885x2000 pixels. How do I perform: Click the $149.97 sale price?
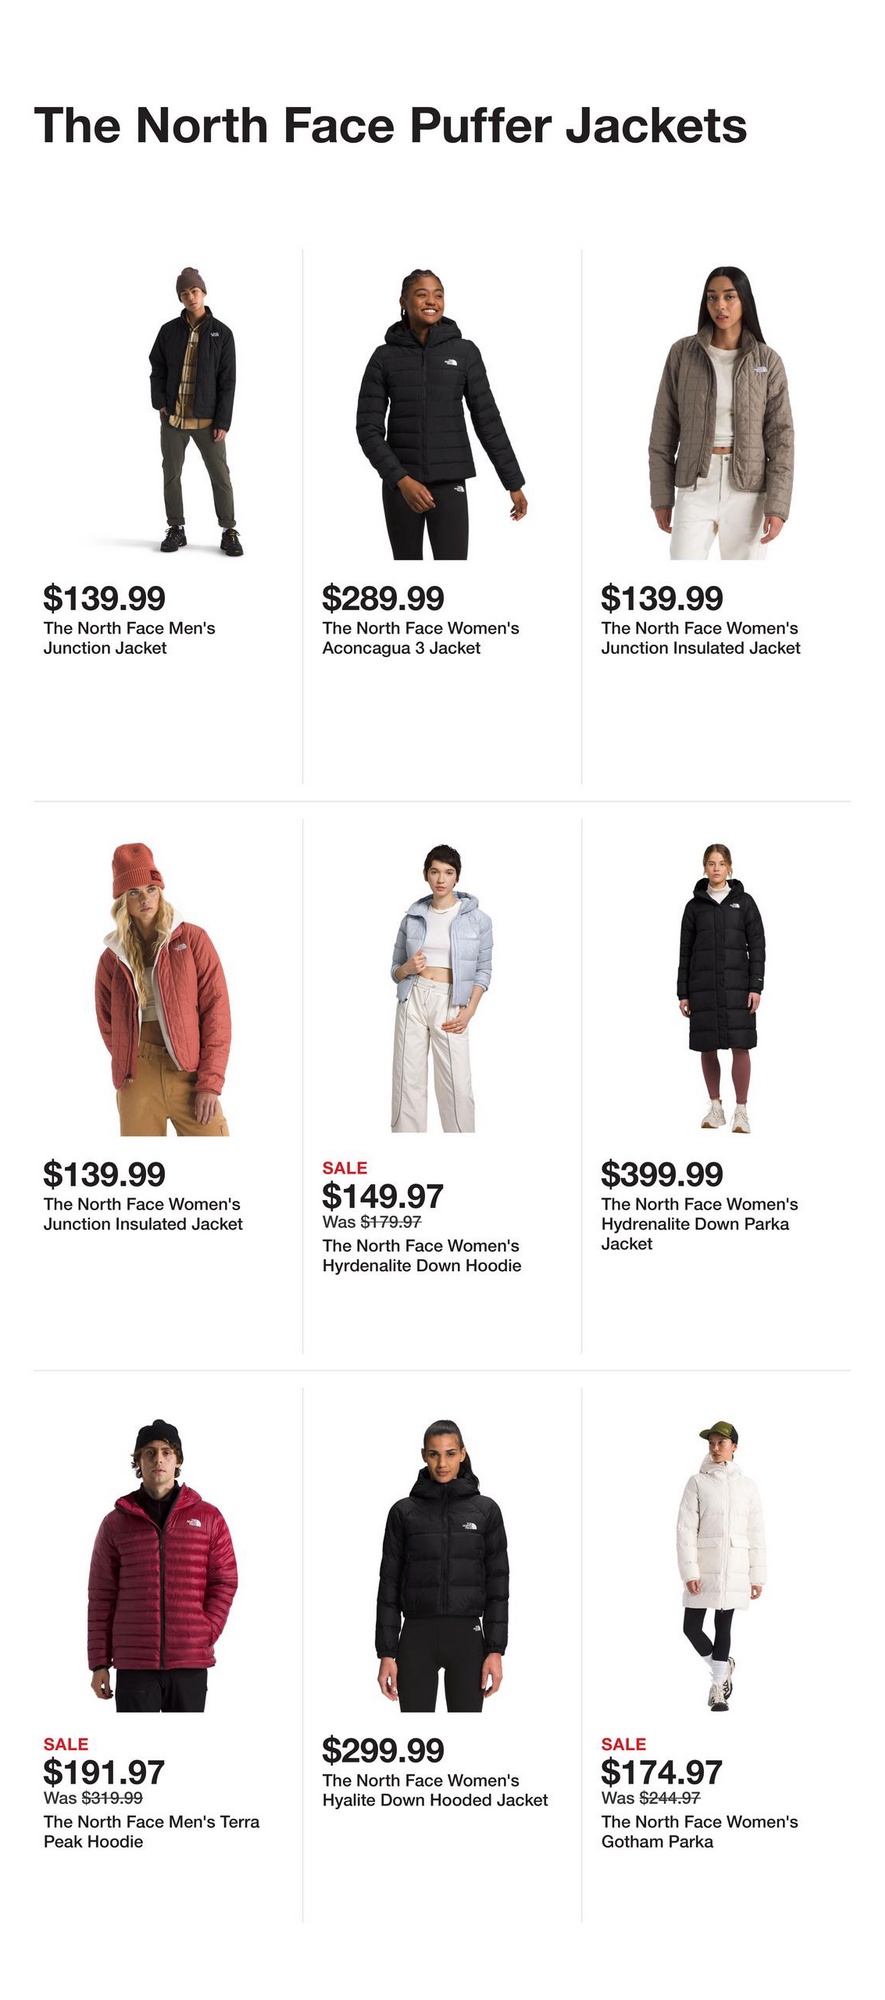[383, 1196]
